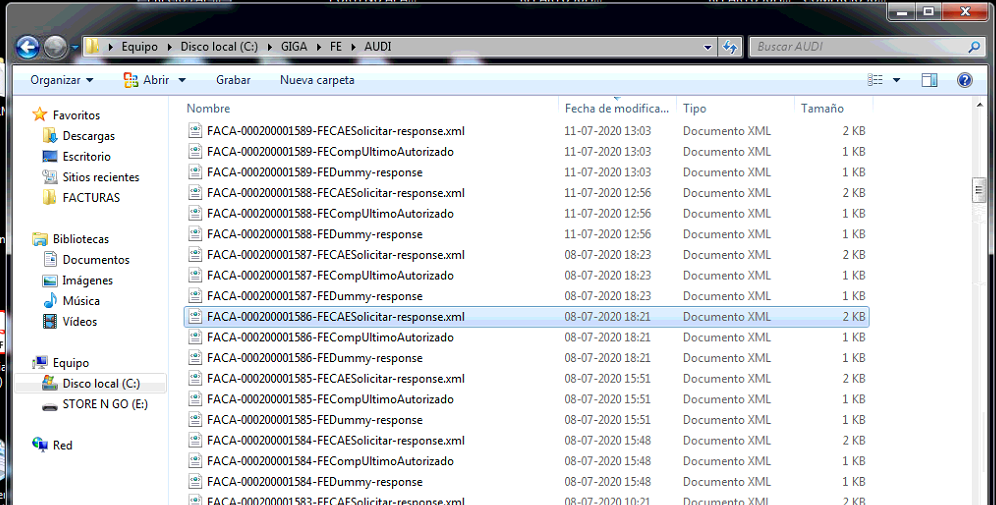Click the greyed Forward arrow button
The width and height of the screenshot is (996, 505).
(x=55, y=47)
